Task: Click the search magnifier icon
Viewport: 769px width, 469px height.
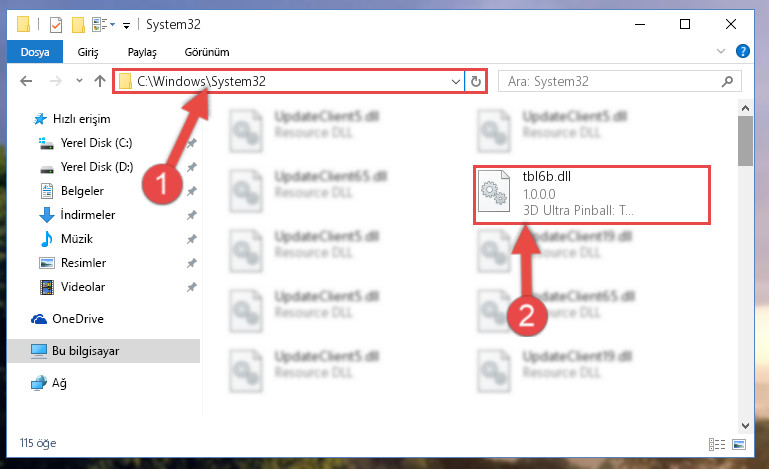Action: tap(727, 81)
